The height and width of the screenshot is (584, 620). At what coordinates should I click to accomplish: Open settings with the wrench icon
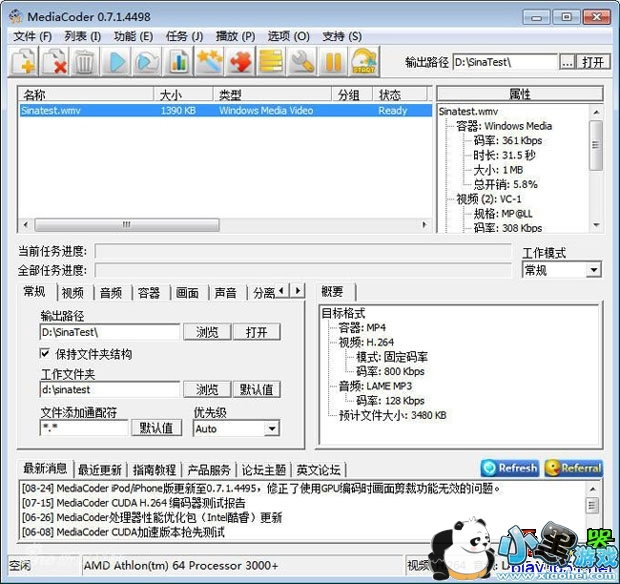pos(302,62)
